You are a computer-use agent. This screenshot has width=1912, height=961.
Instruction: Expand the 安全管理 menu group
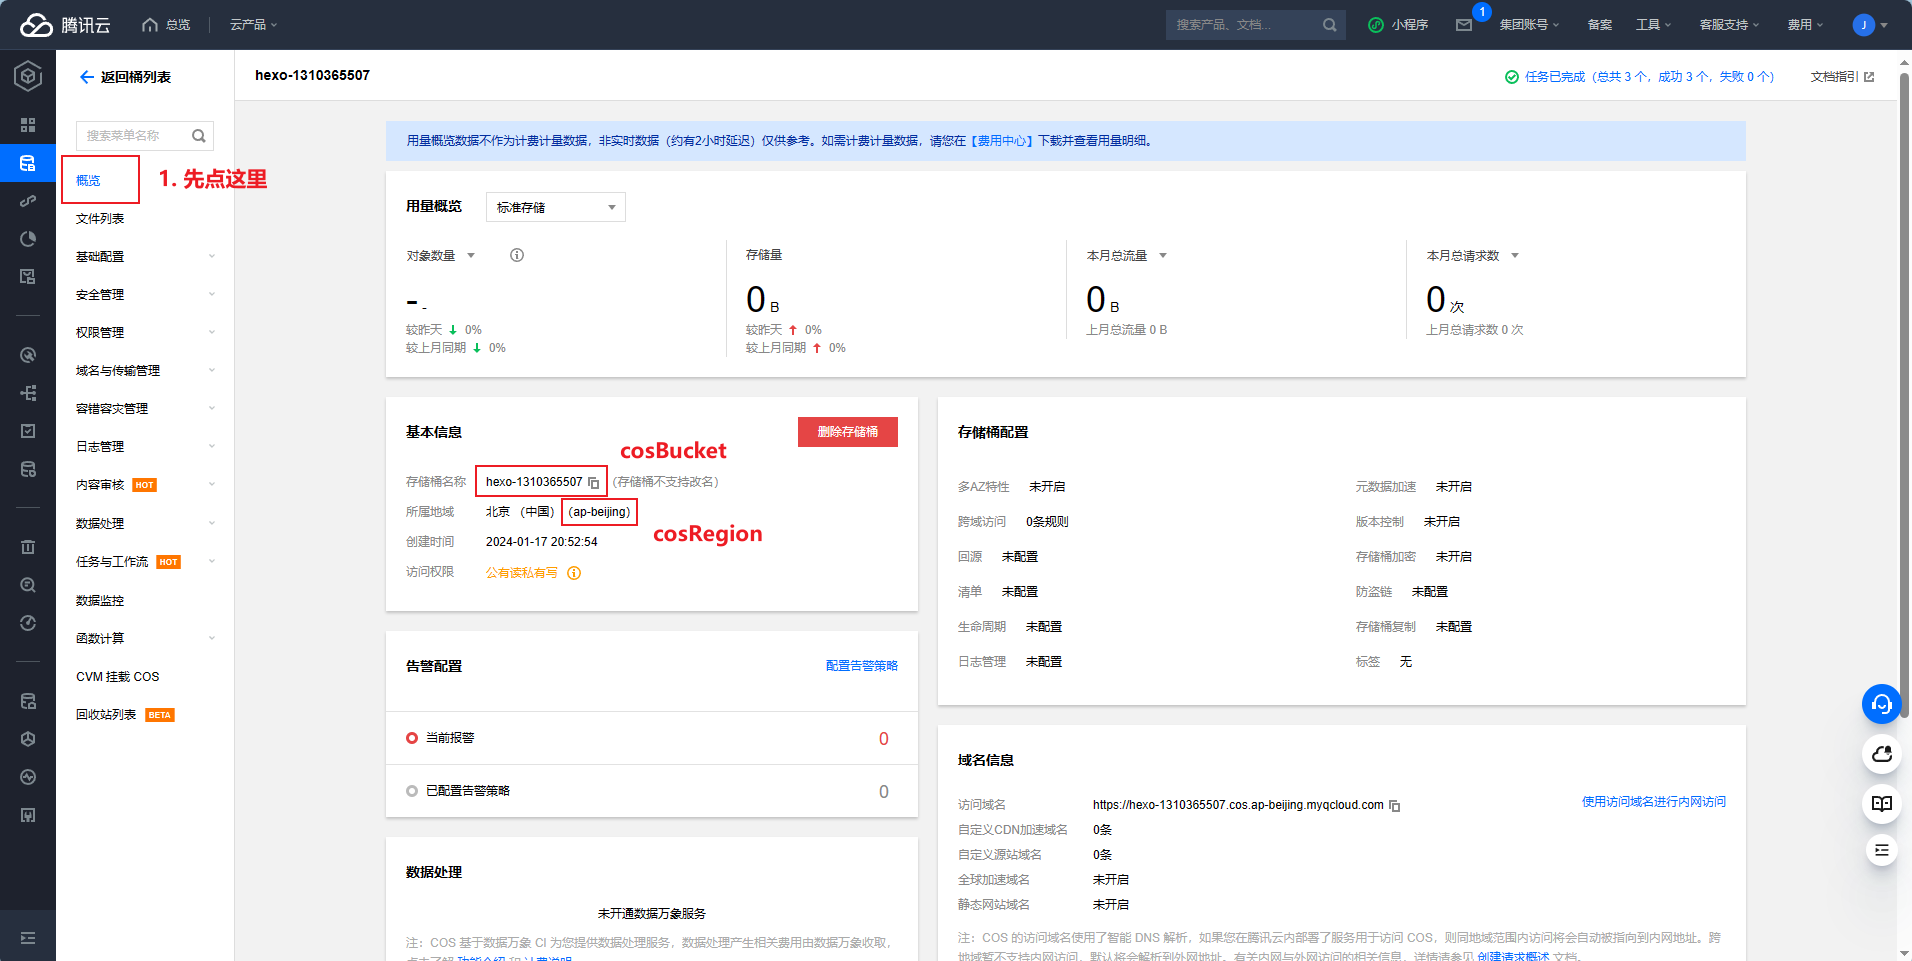146,295
